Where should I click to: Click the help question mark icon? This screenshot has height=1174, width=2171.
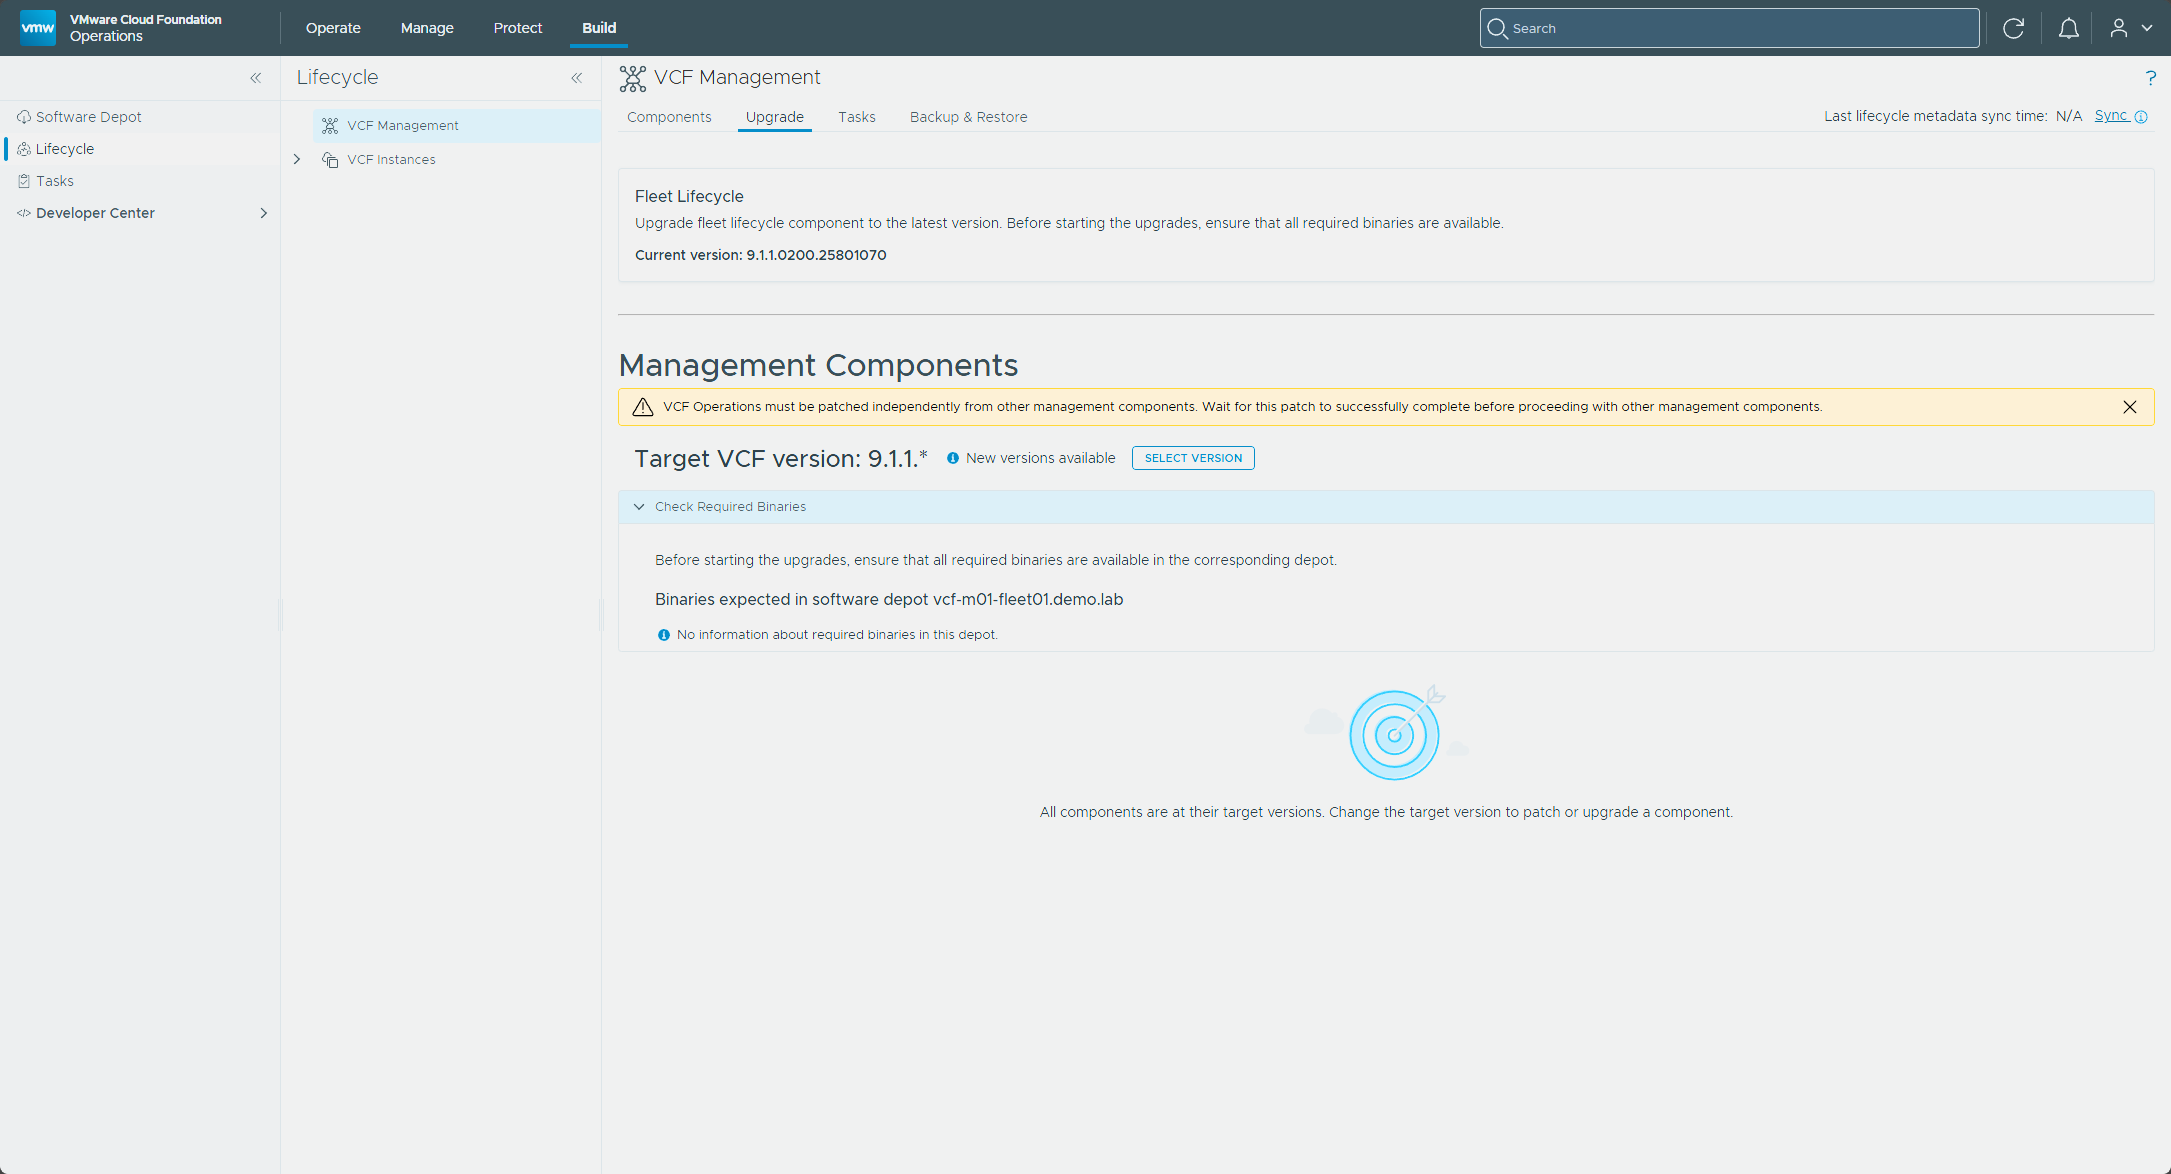point(2151,78)
